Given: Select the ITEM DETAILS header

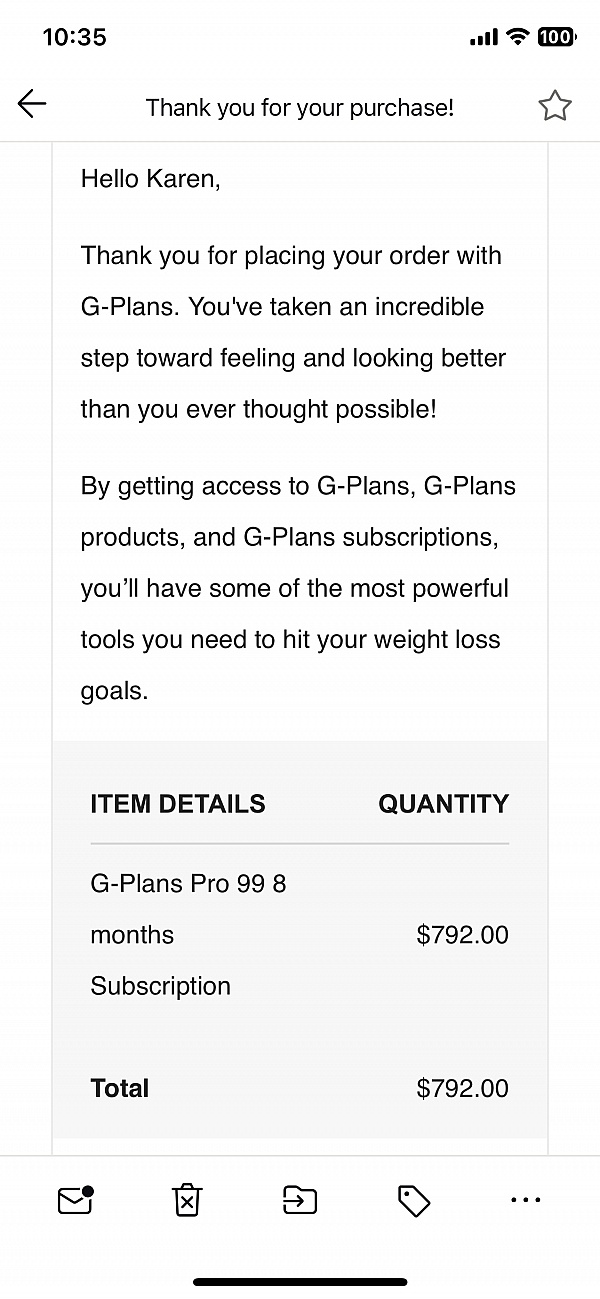Looking at the screenshot, I should [x=177, y=803].
